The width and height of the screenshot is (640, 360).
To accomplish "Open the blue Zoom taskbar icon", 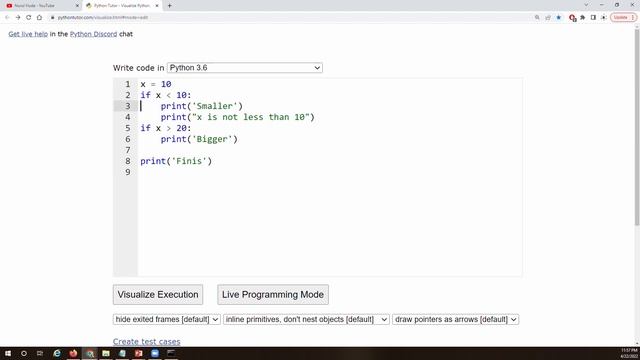I will click(x=155, y=353).
